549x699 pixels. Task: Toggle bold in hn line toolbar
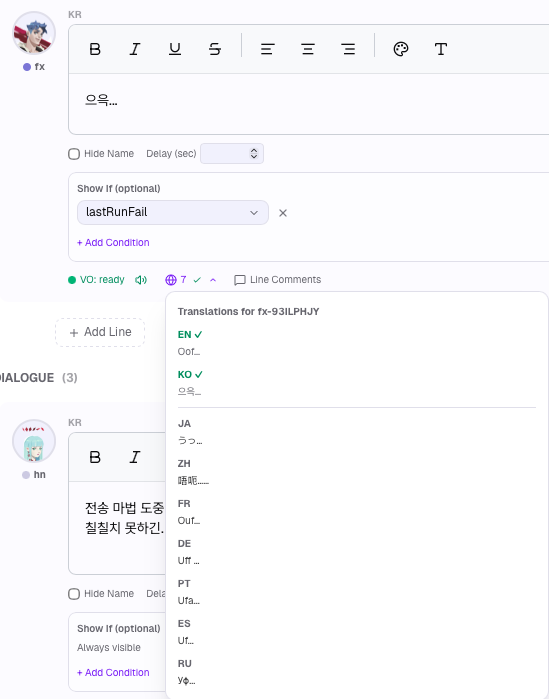(x=95, y=457)
